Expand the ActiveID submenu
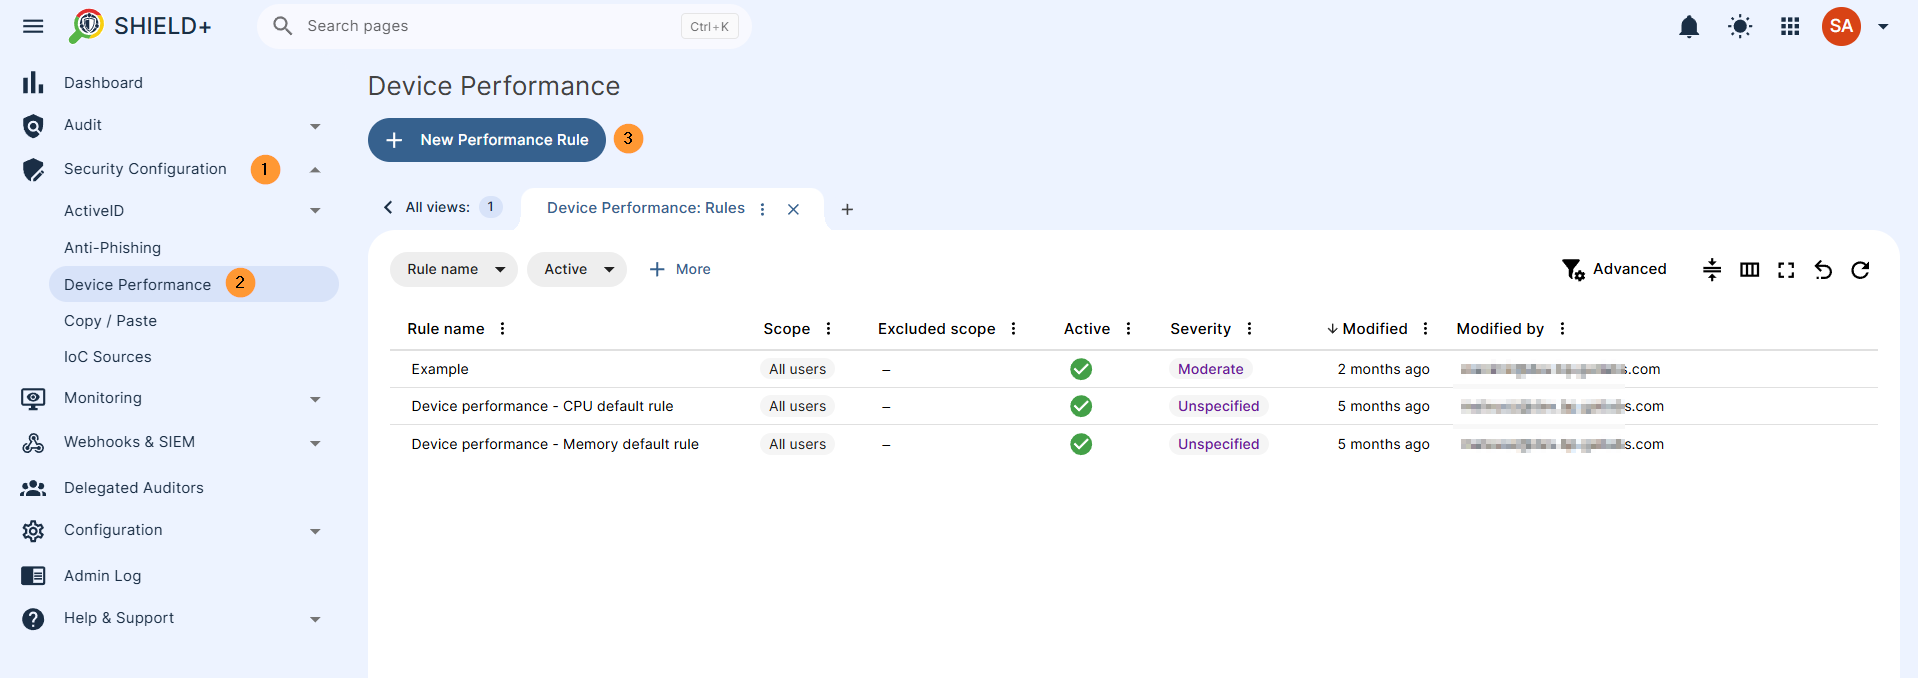Image resolution: width=1918 pixels, height=678 pixels. tap(315, 211)
